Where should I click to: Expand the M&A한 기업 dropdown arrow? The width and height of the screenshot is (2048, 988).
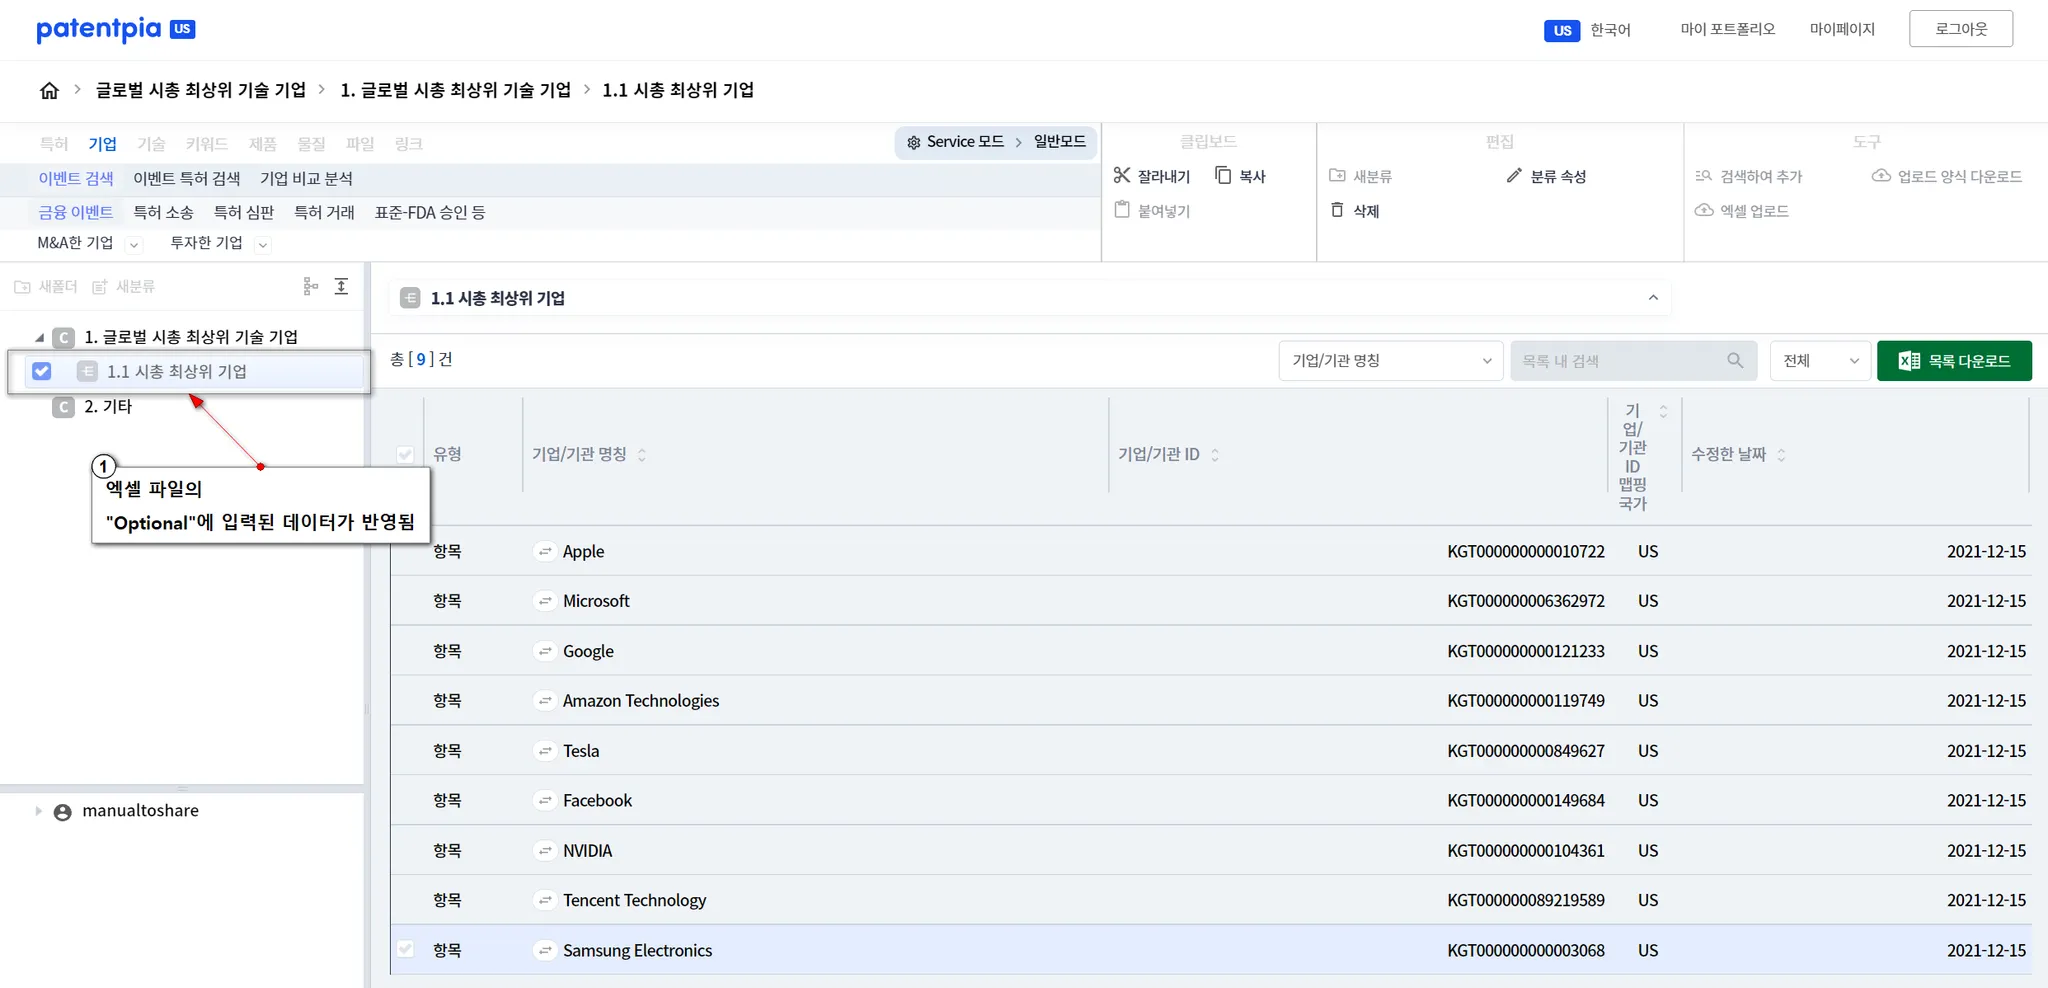pos(135,245)
